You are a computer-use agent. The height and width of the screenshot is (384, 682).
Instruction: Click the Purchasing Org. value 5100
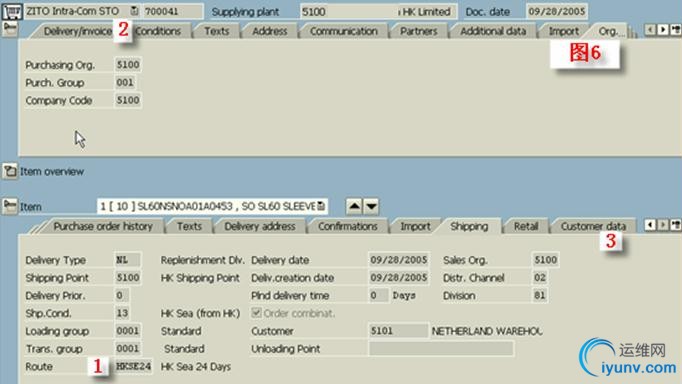(x=128, y=65)
